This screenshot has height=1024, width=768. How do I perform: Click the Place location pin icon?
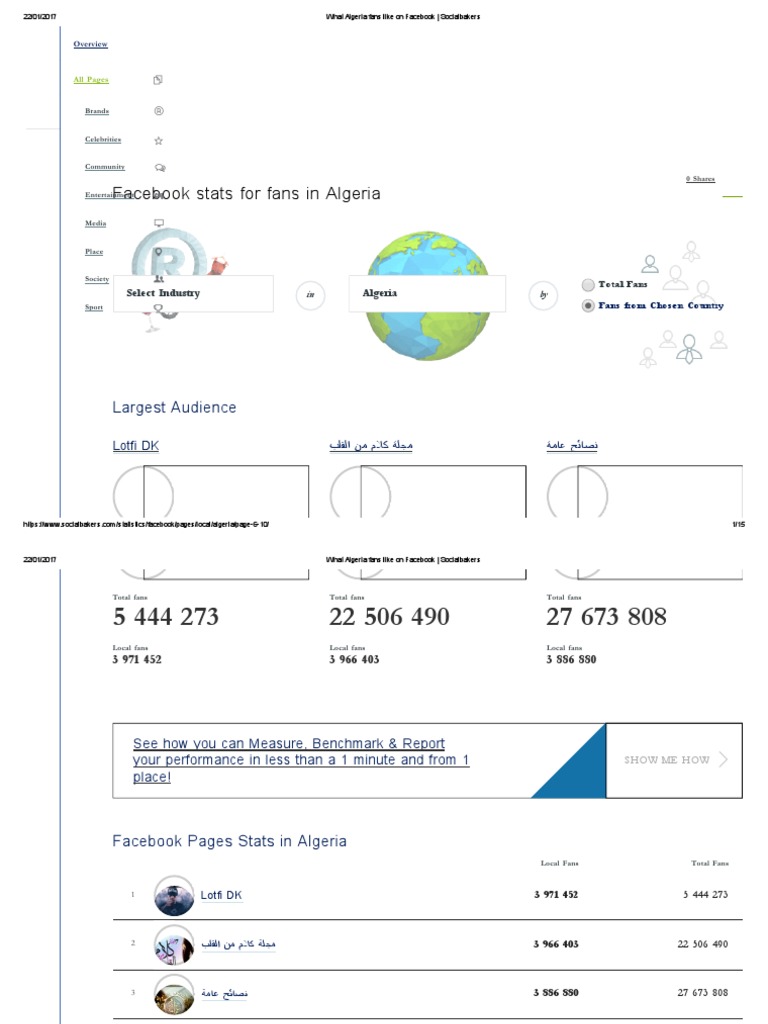(x=158, y=251)
